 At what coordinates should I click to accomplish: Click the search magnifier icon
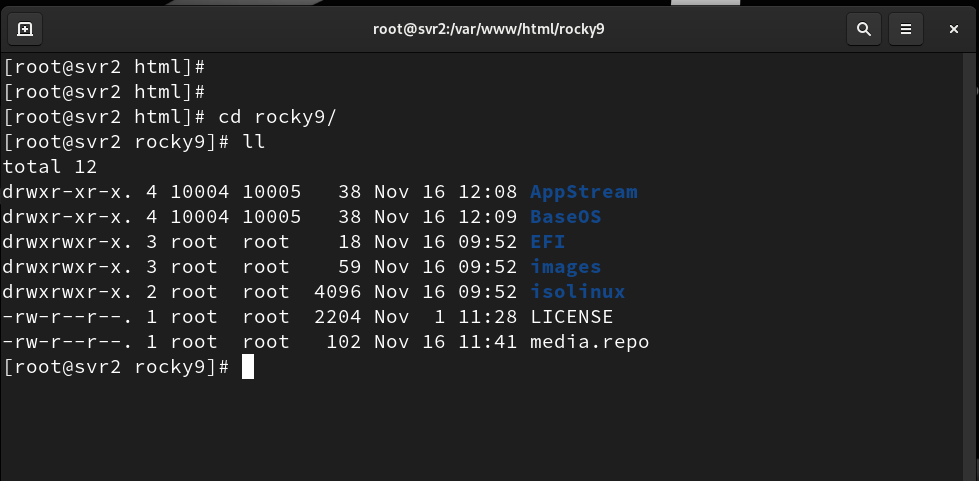pos(863,29)
